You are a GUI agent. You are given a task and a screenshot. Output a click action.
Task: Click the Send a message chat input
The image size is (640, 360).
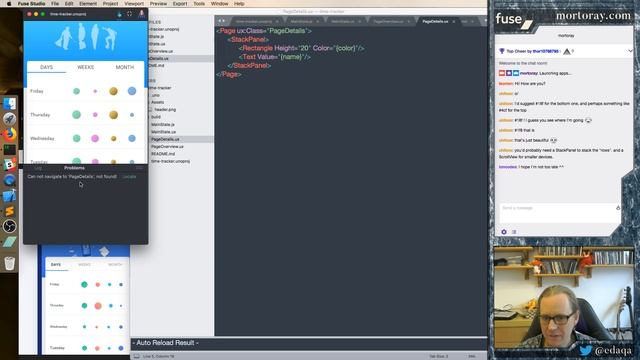pyautogui.click(x=559, y=213)
